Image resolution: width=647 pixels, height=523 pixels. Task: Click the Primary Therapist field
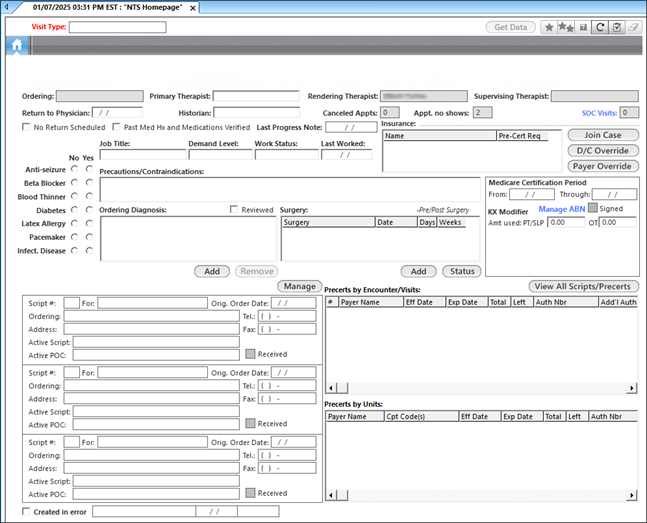click(x=256, y=96)
